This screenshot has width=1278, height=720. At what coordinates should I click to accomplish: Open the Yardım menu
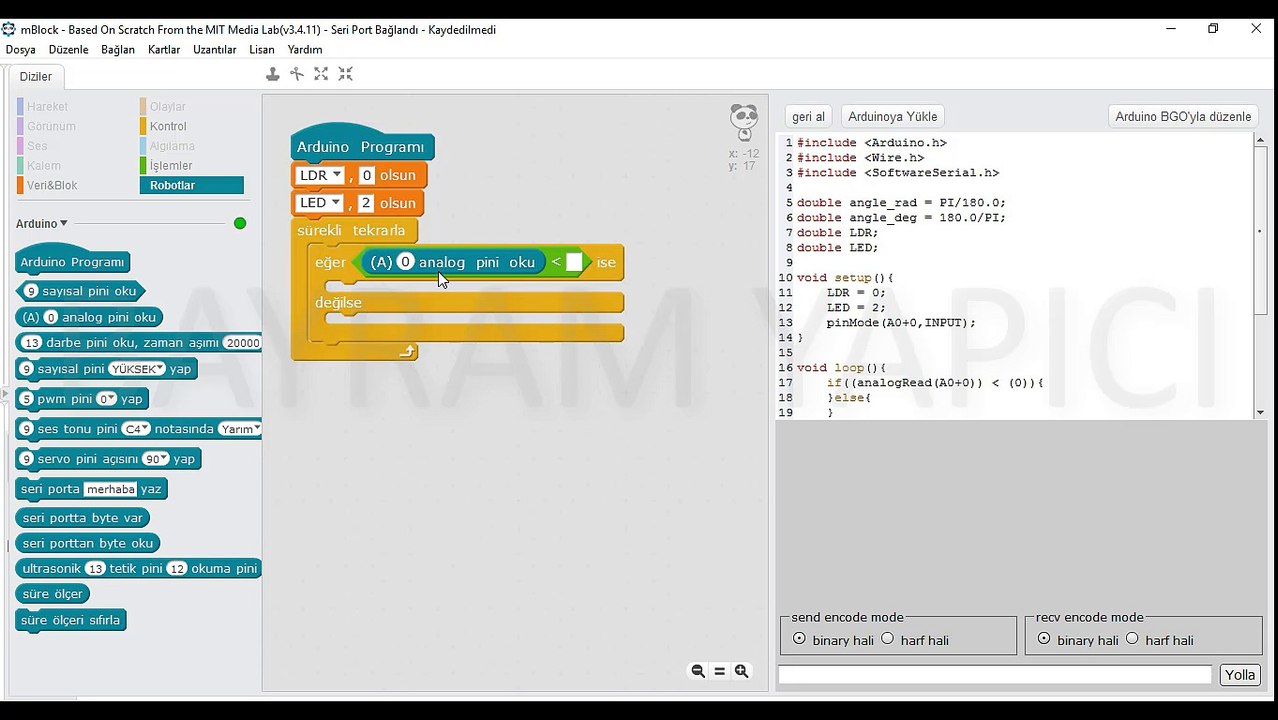(305, 49)
